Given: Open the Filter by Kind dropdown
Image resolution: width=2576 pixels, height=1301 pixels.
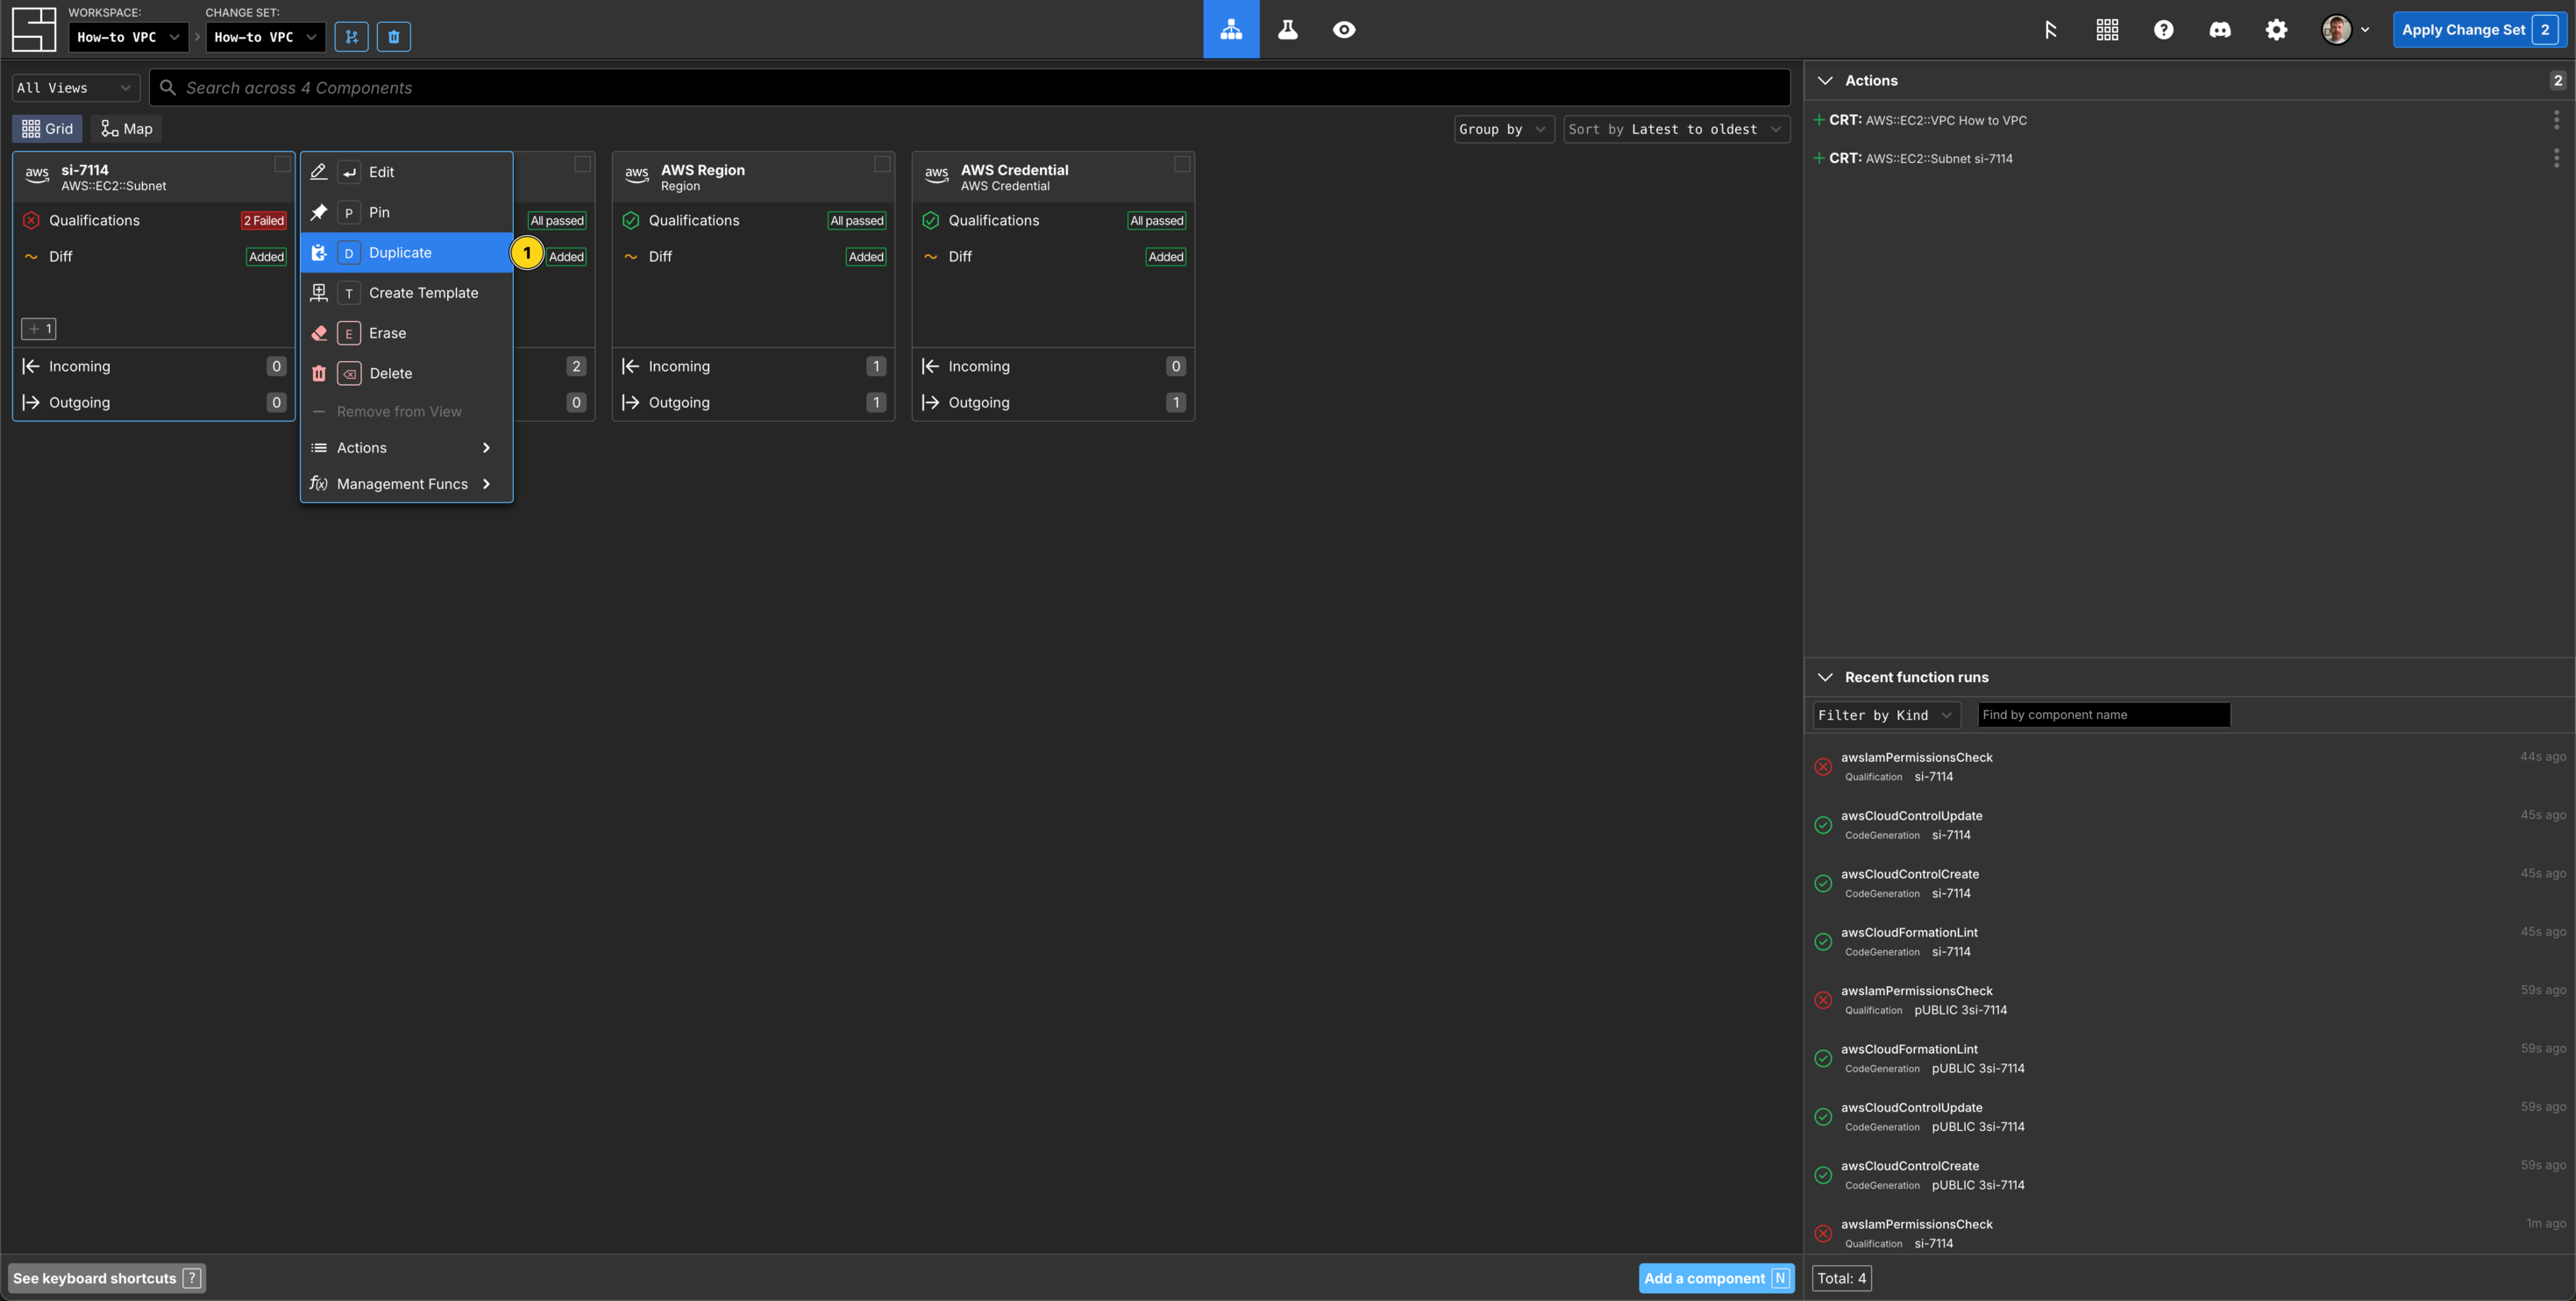Looking at the screenshot, I should pyautogui.click(x=1886, y=715).
